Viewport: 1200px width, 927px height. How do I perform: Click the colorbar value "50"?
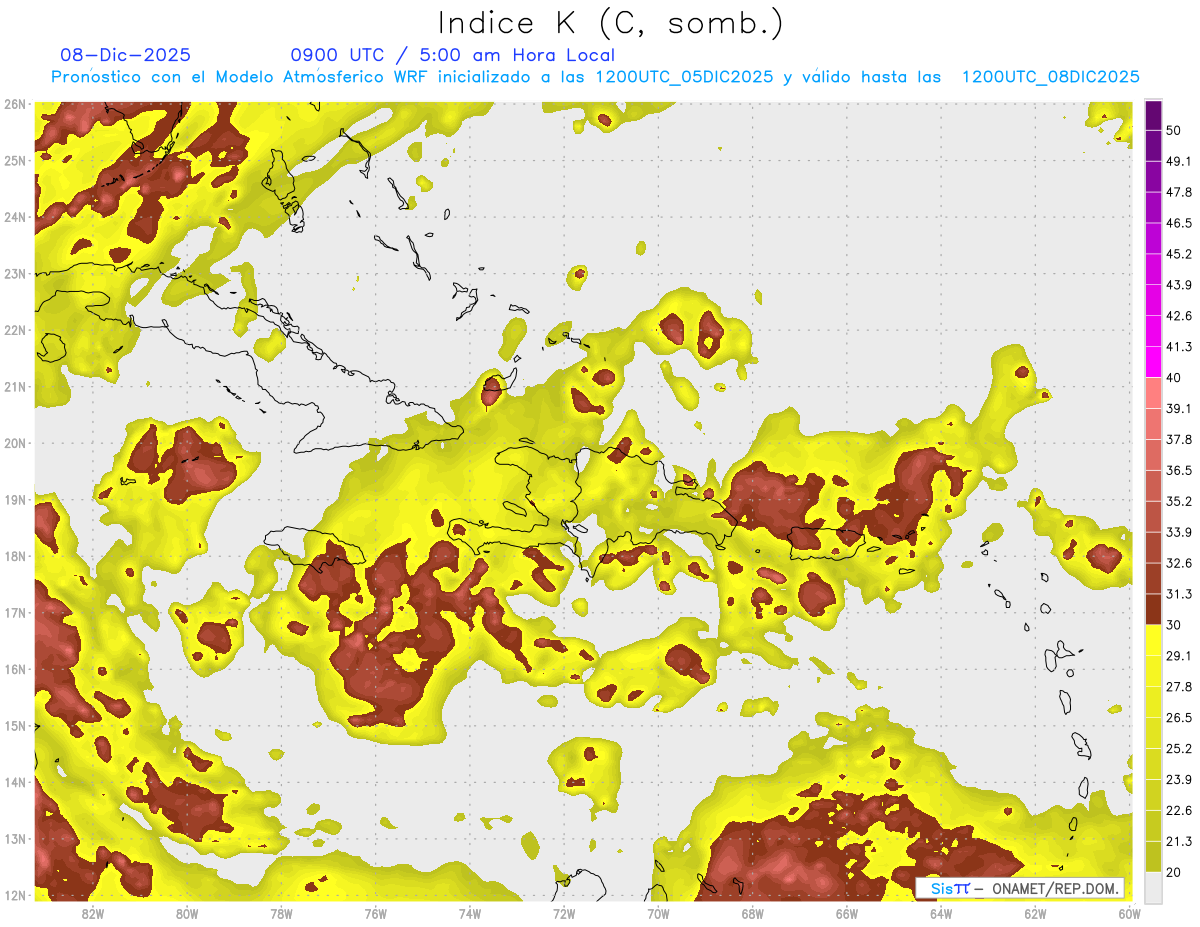tap(1174, 130)
